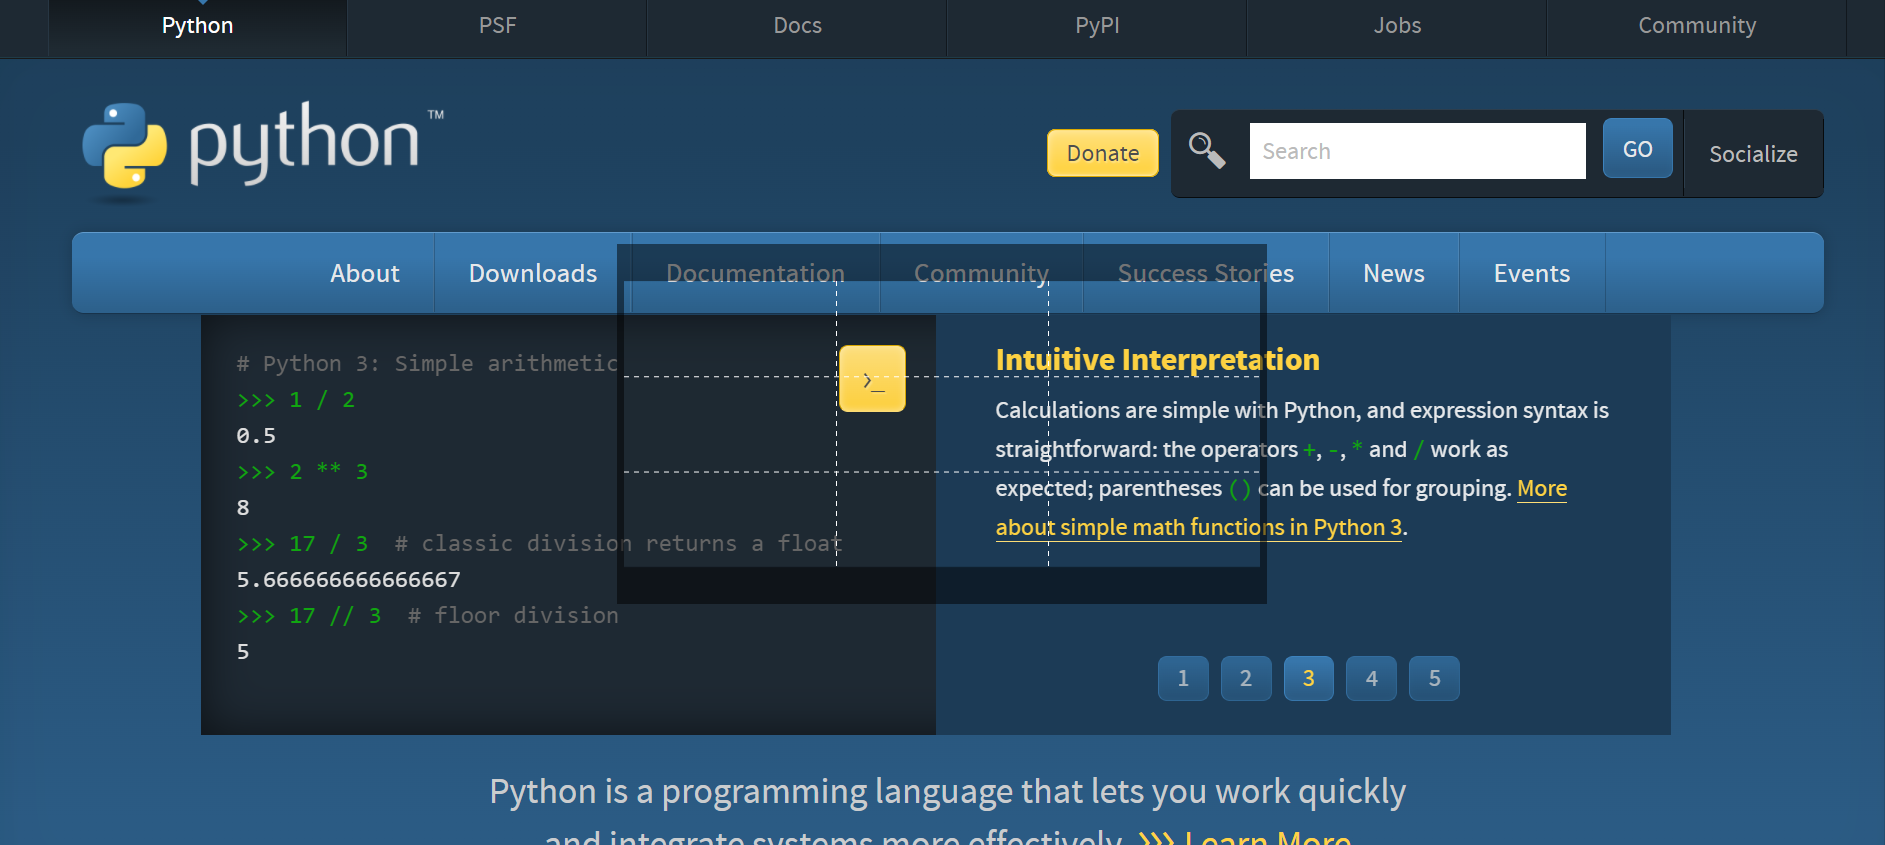The width and height of the screenshot is (1885, 845).
Task: Select slide 3 of carousel
Action: 1309,679
